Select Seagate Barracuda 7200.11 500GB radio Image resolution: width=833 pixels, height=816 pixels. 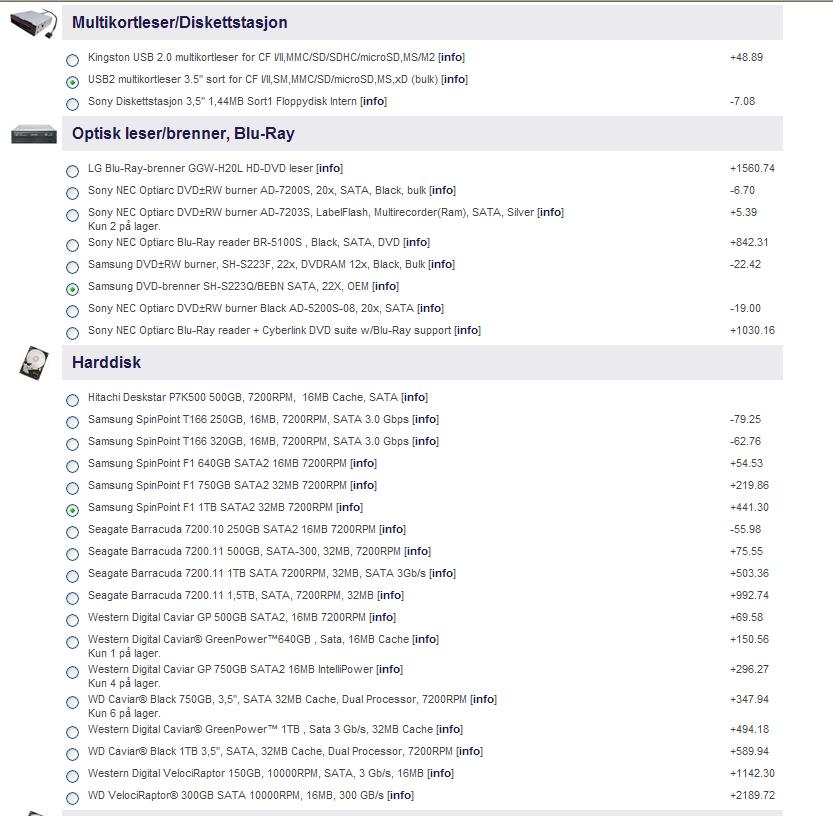[72, 554]
